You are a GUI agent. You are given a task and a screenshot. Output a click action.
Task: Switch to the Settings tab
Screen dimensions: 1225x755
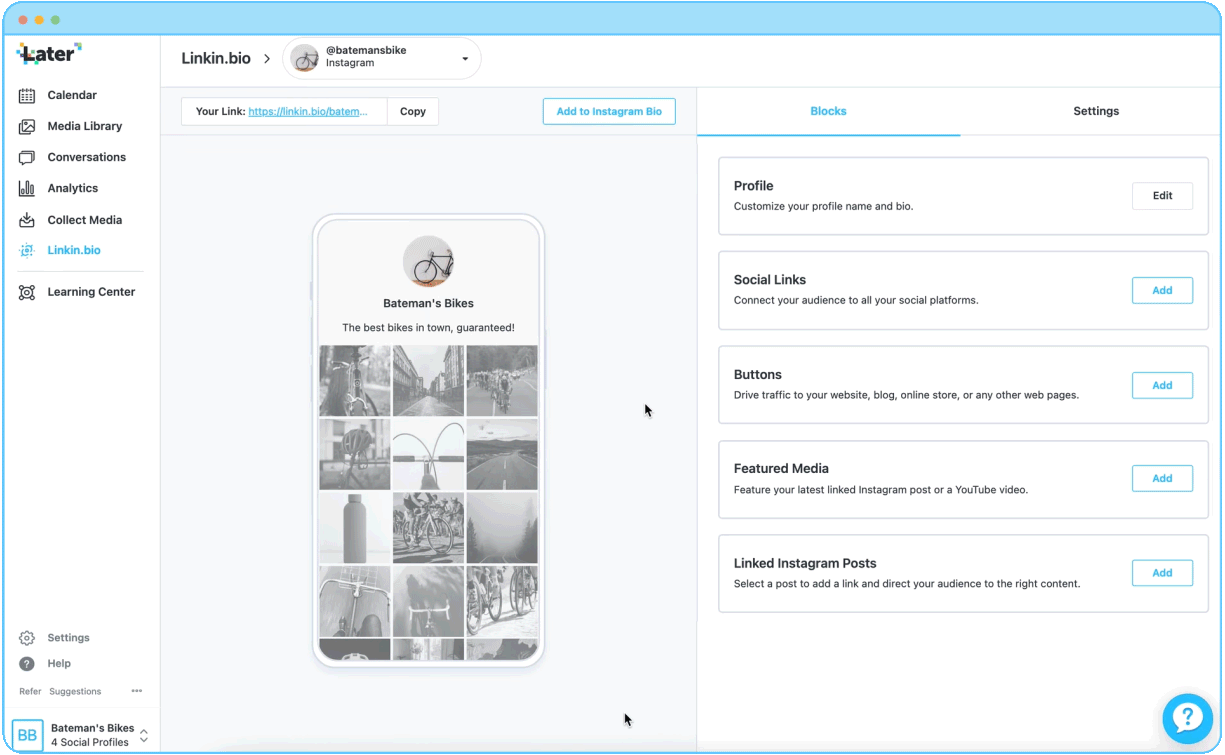pos(1096,111)
